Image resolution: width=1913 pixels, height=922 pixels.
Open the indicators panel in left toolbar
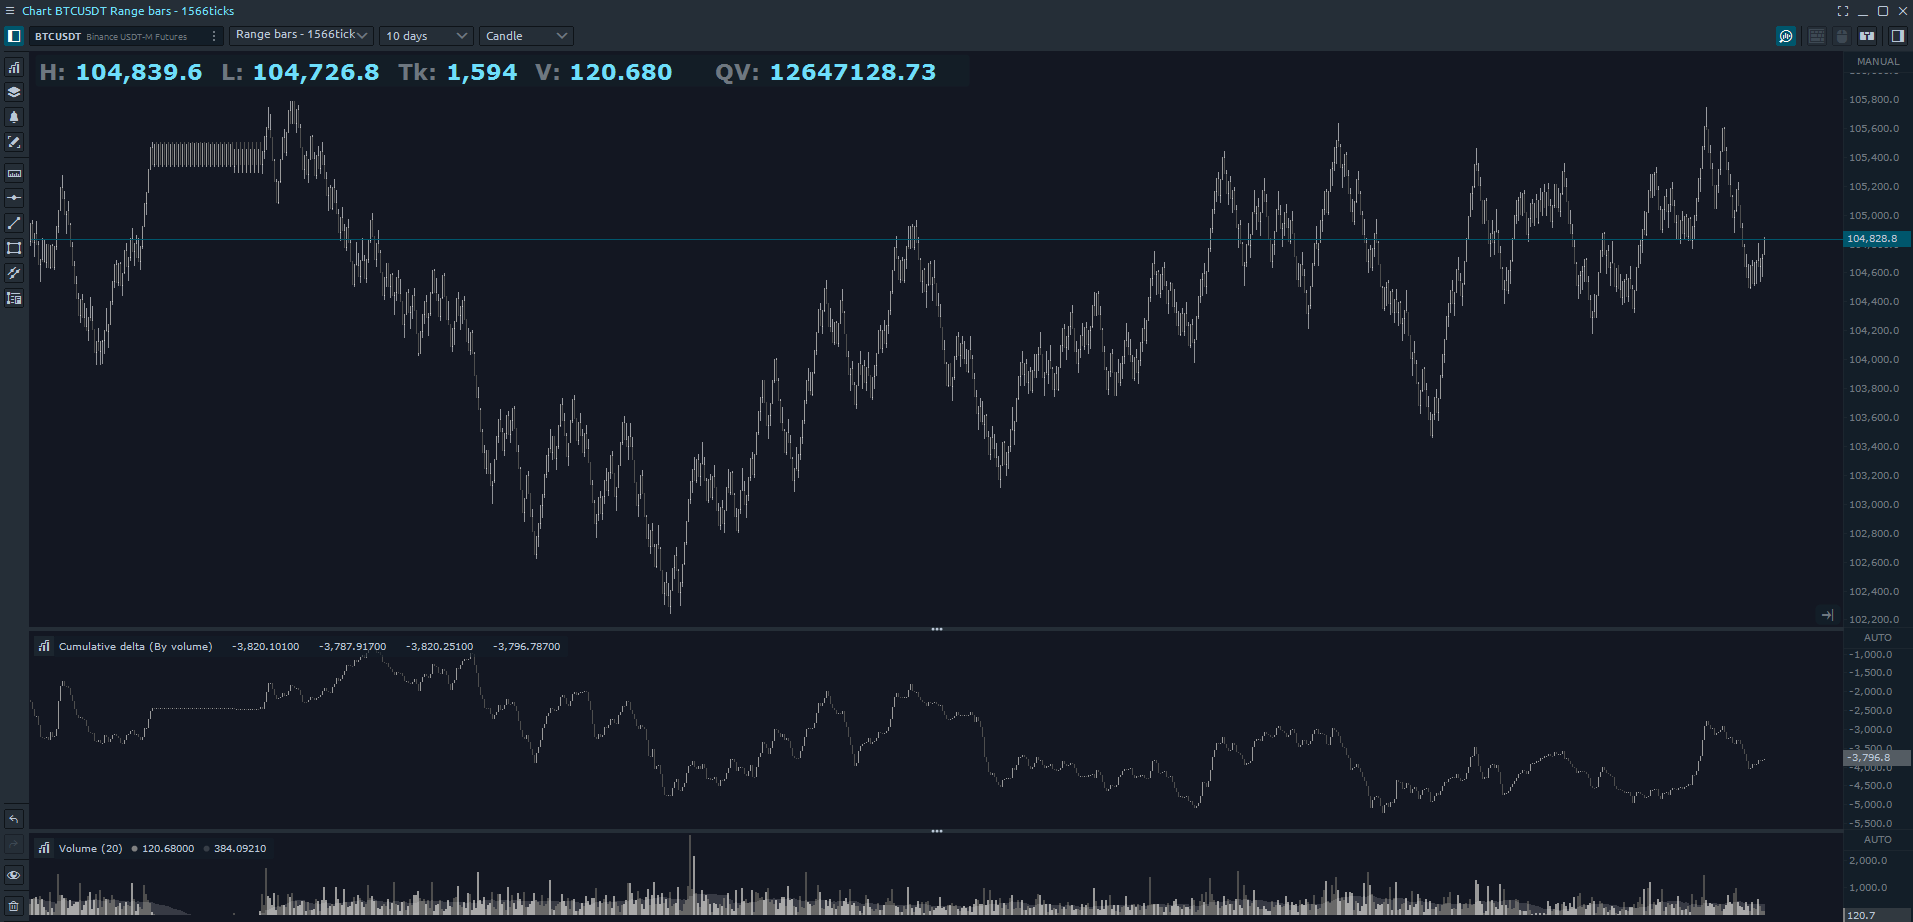tap(14, 68)
